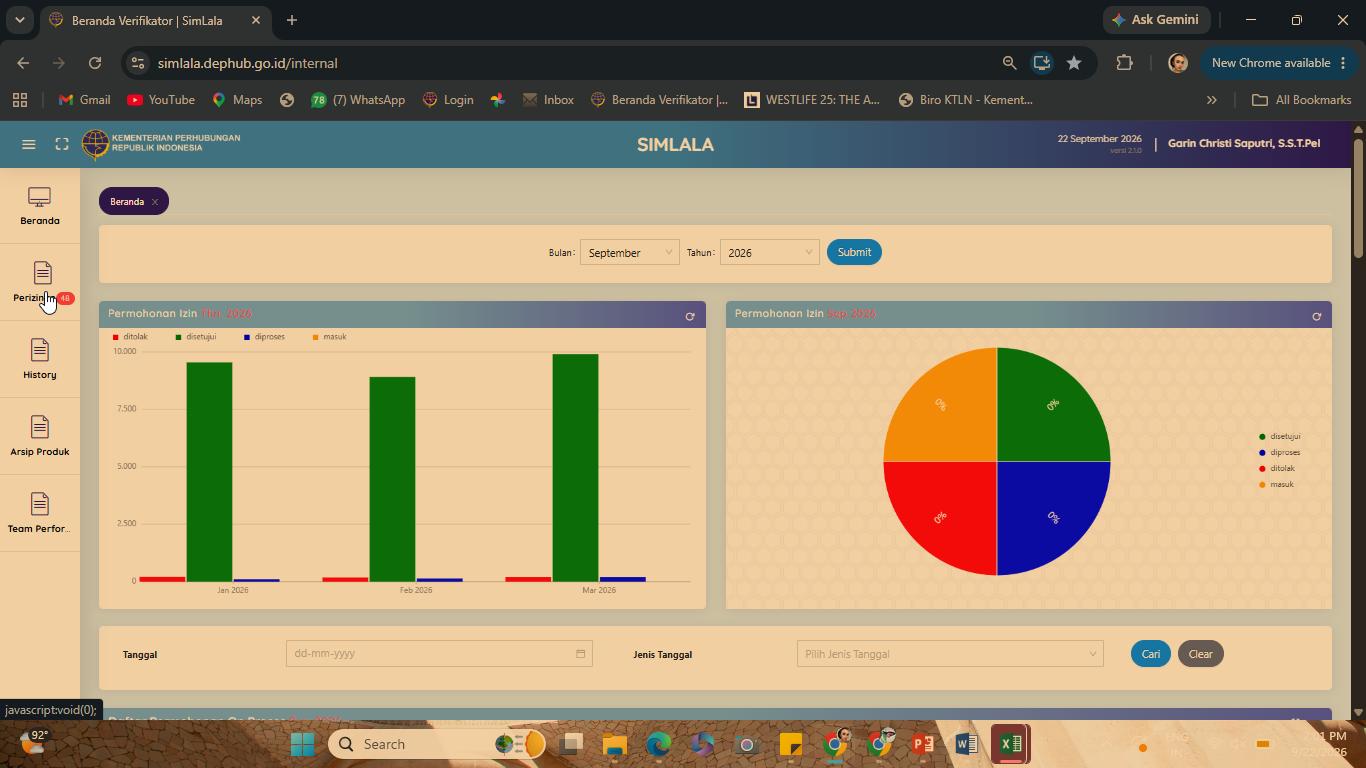
Task: Submit the month and year filter
Action: [854, 252]
